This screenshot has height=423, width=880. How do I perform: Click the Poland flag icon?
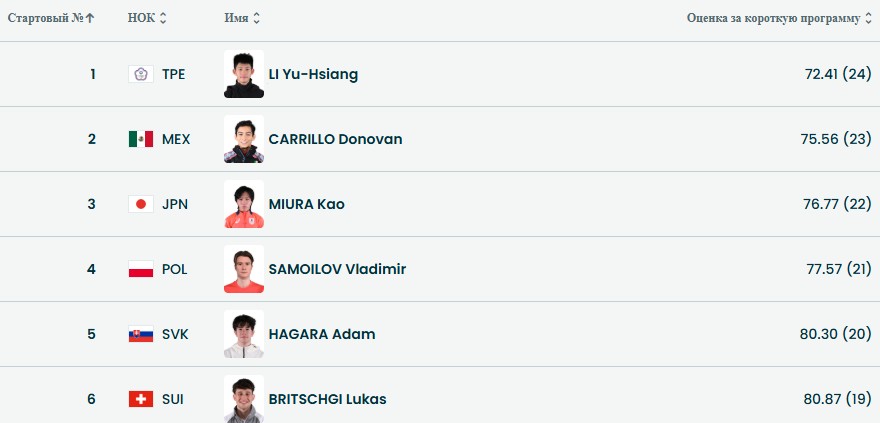point(141,269)
